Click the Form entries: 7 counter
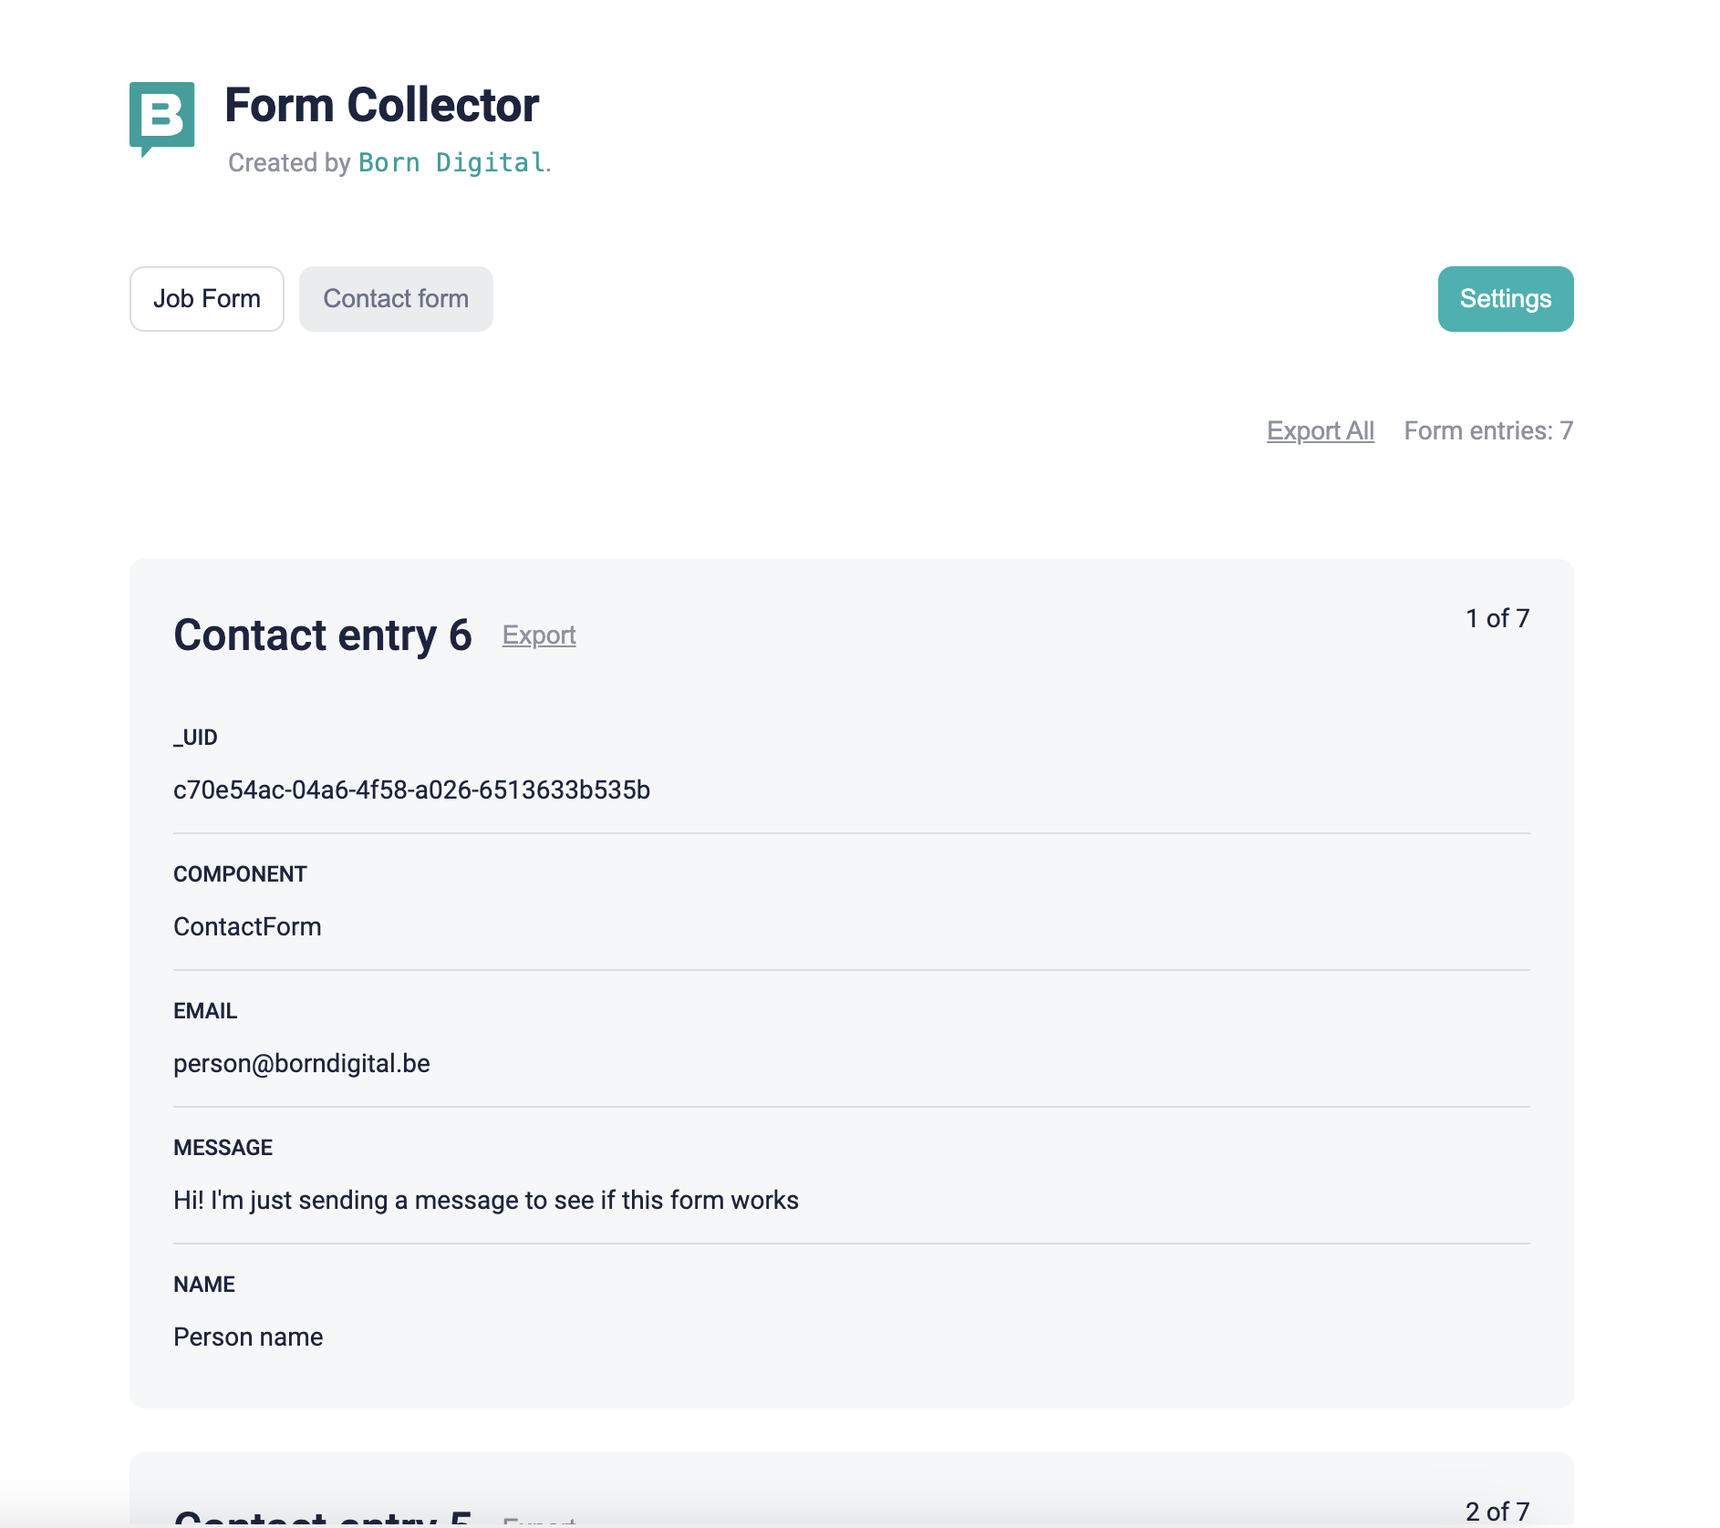 (x=1488, y=431)
